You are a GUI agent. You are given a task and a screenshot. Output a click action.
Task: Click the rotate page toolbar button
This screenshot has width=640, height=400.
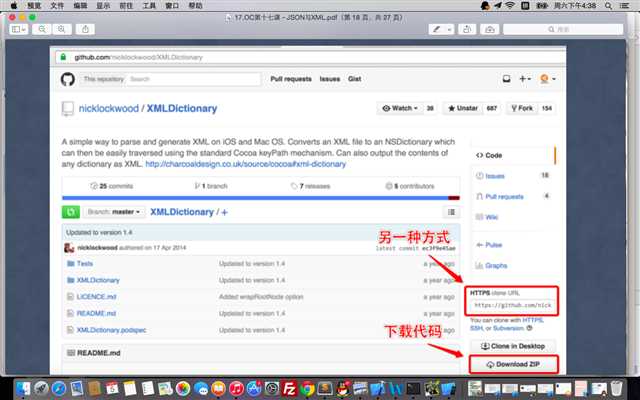tap(467, 29)
